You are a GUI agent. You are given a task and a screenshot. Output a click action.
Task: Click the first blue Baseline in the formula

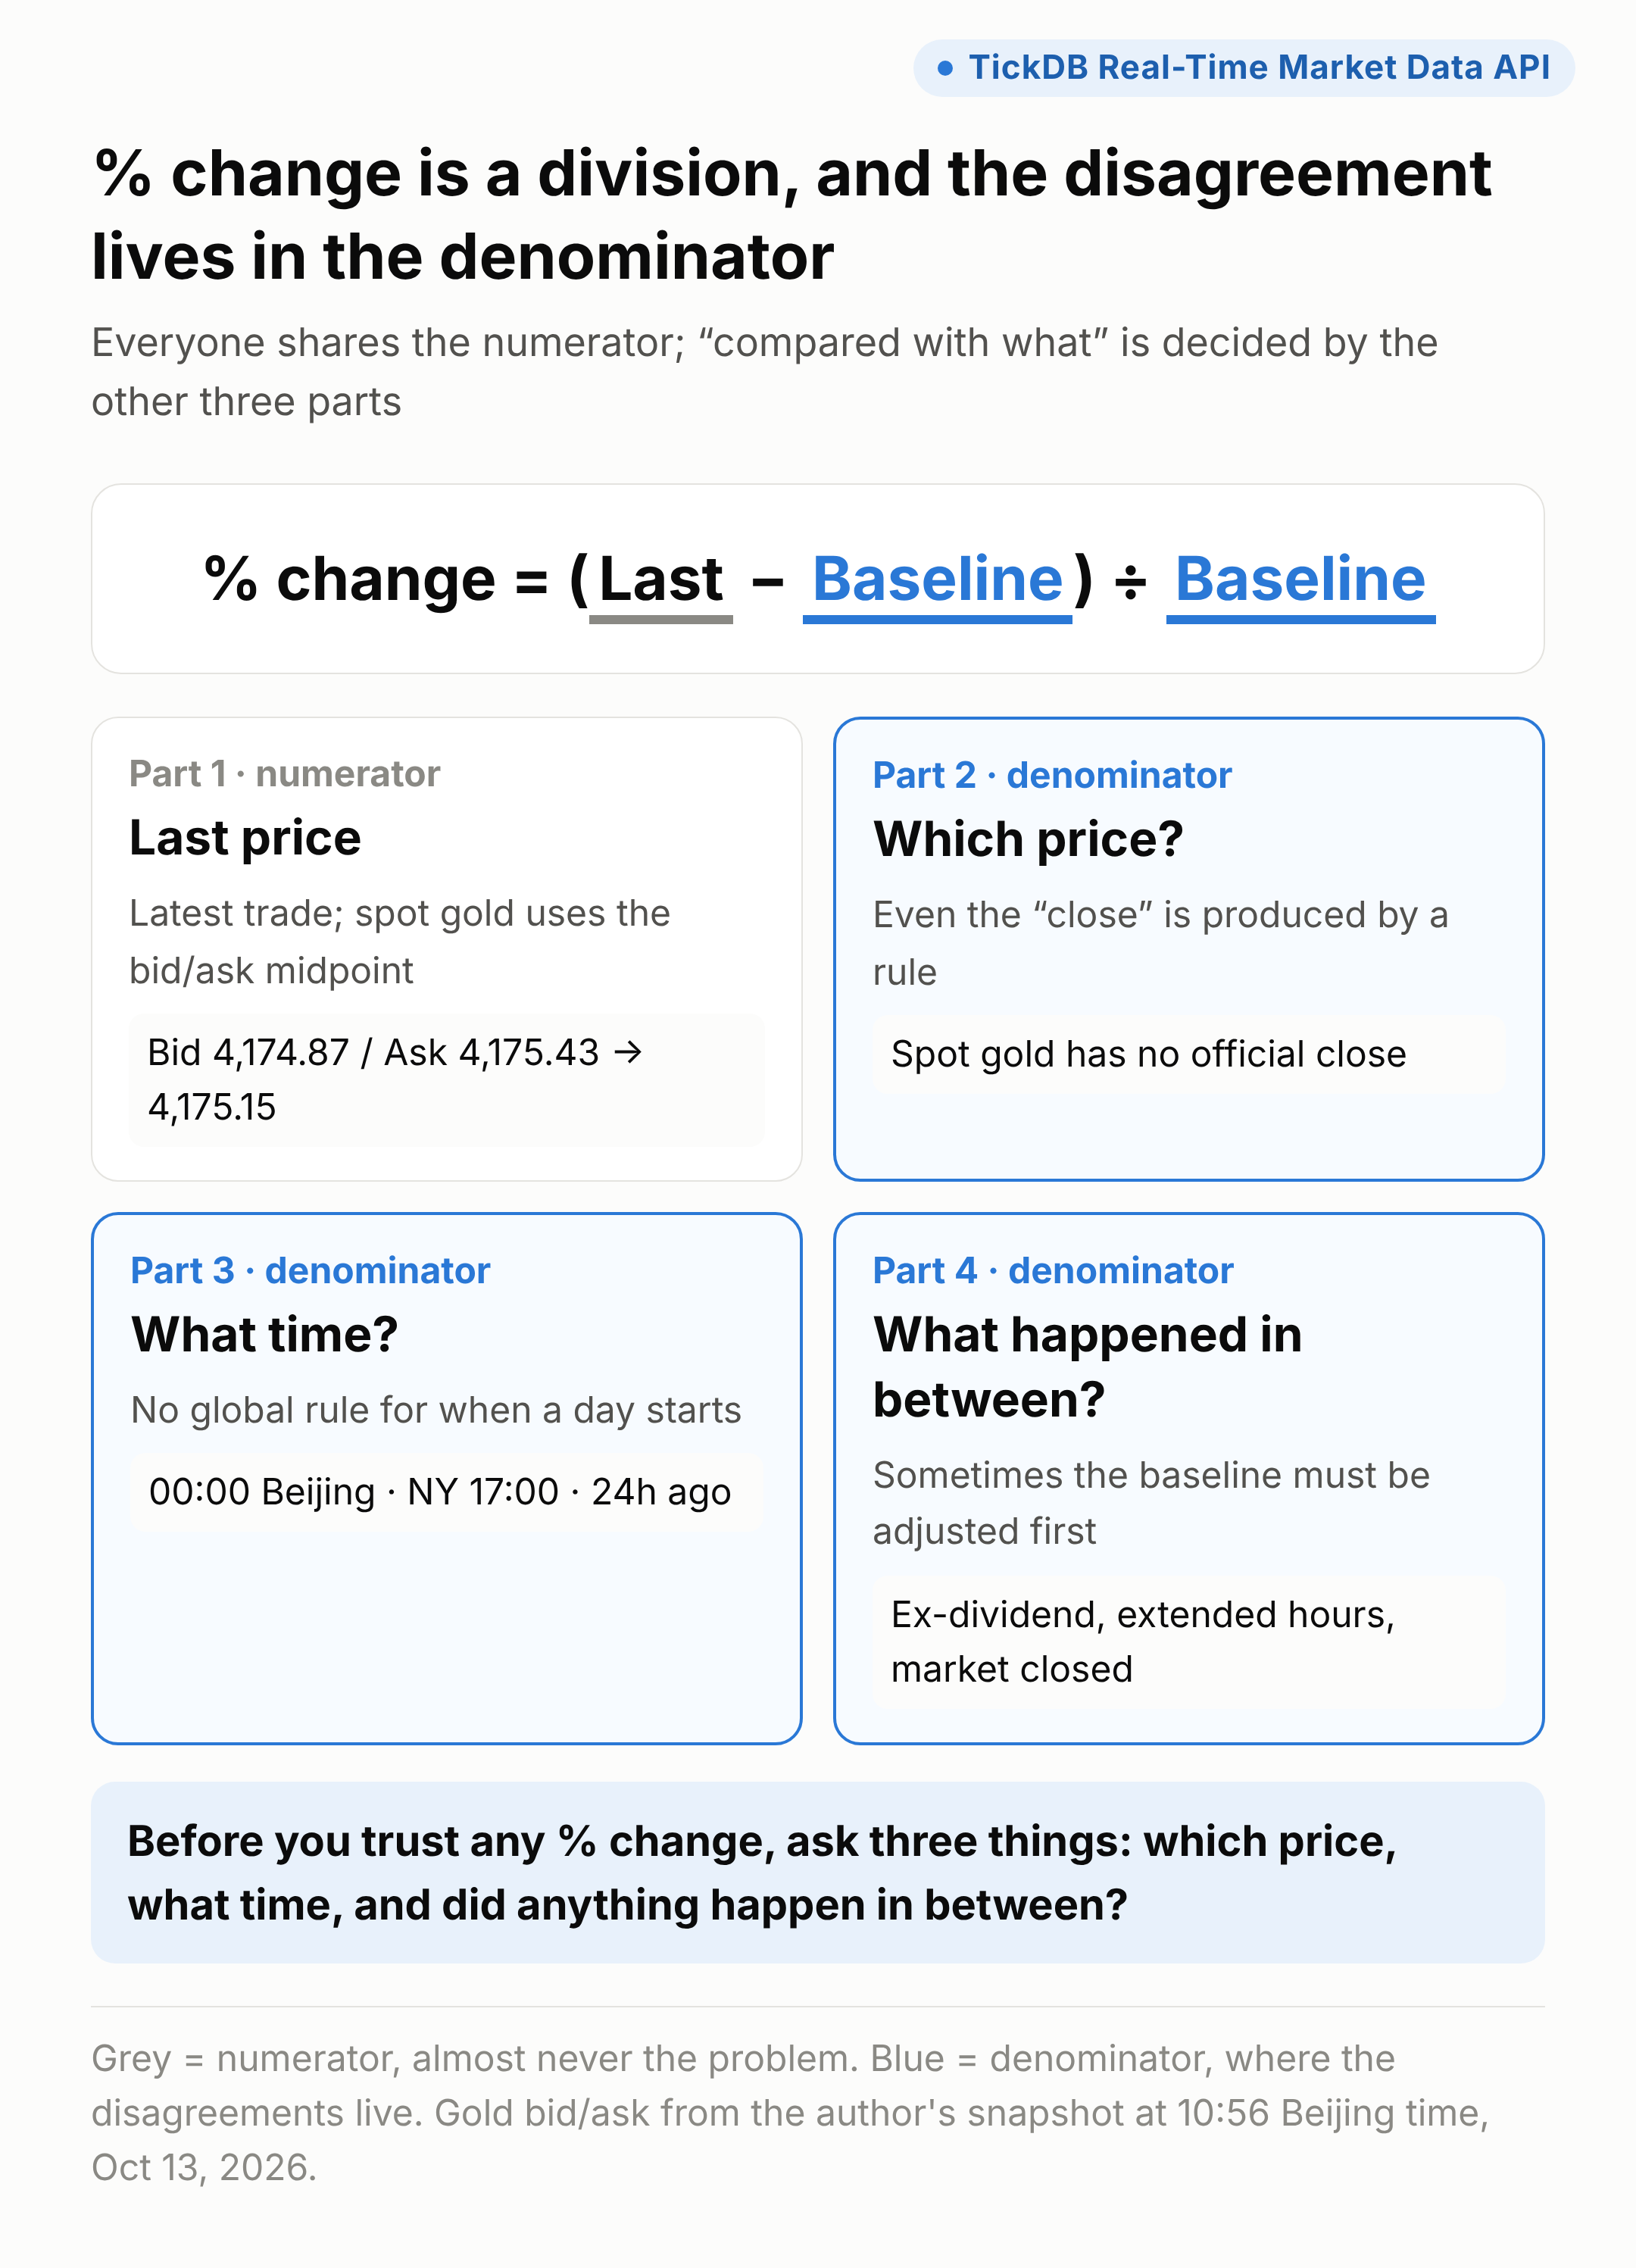tap(937, 580)
